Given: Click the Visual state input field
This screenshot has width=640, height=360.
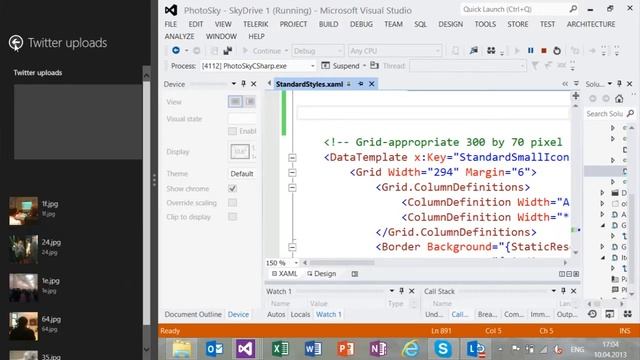Looking at the screenshot, I should (x=242, y=119).
